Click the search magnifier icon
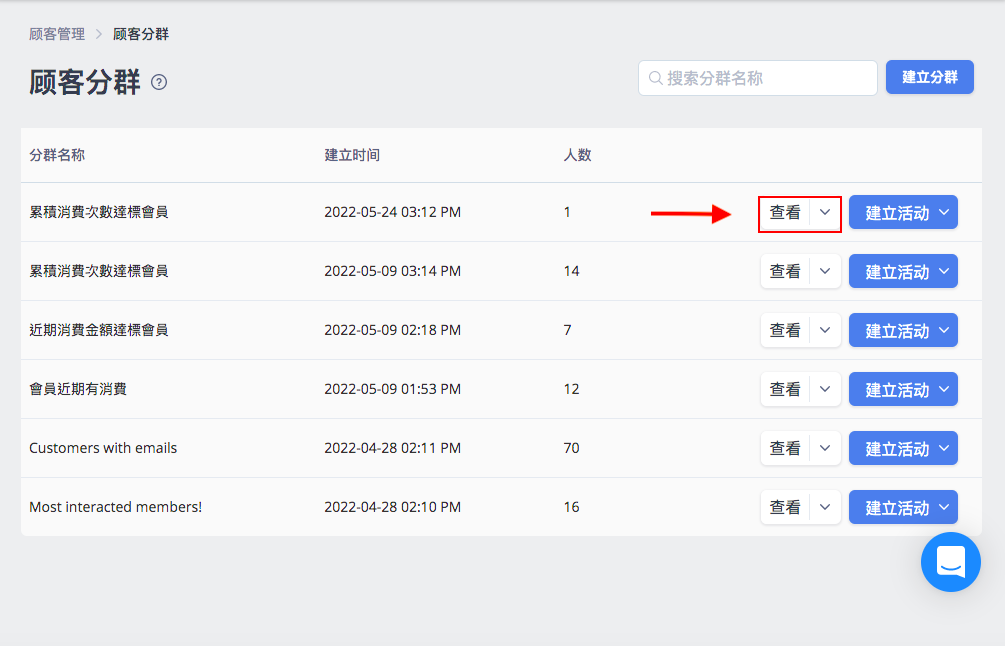Viewport: 1005px width, 646px height. point(655,78)
